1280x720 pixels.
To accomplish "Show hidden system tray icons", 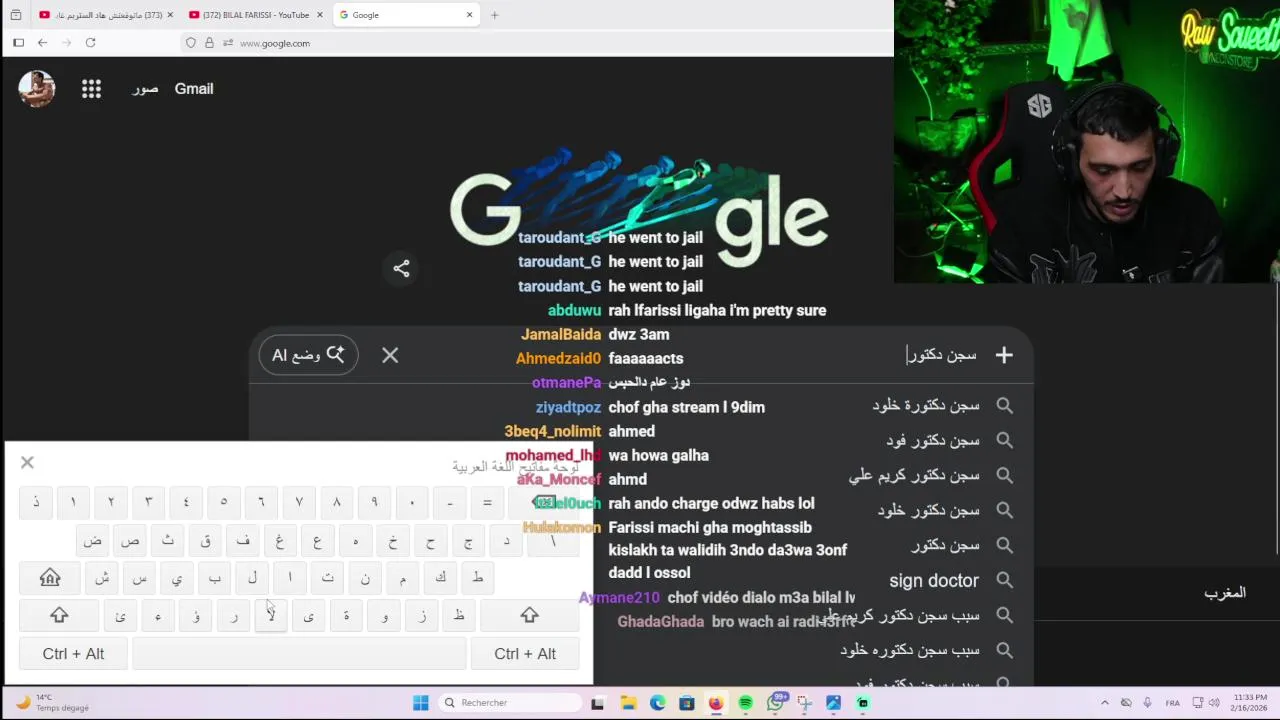I will pos(1104,703).
